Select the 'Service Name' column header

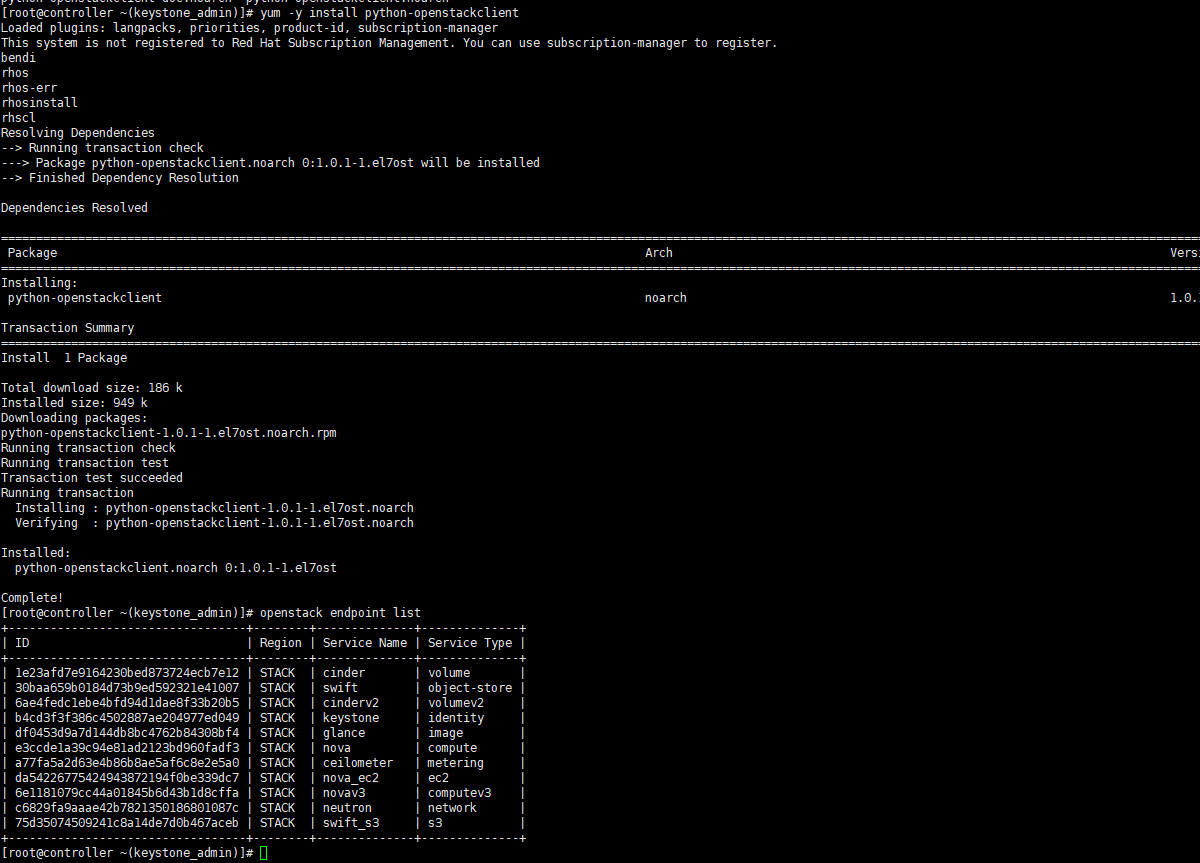pos(364,643)
